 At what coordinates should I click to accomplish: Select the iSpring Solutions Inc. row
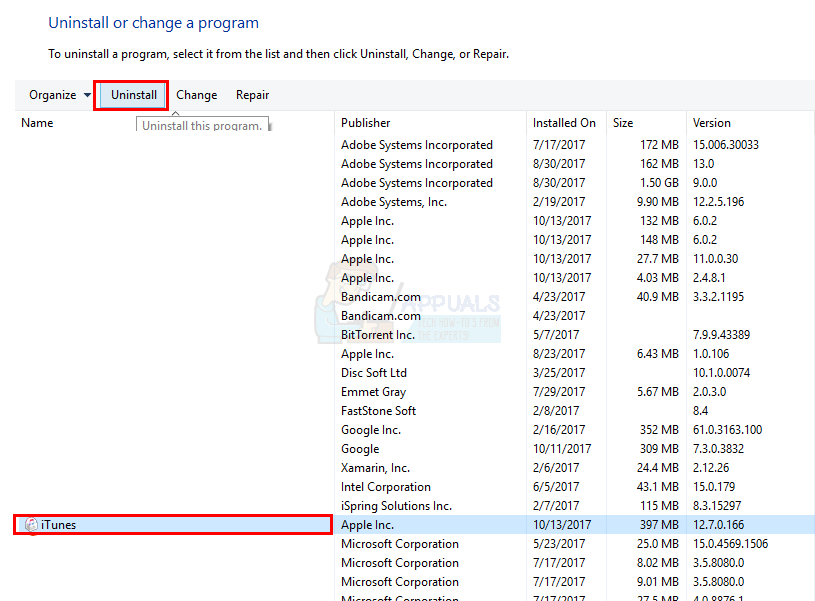click(396, 506)
